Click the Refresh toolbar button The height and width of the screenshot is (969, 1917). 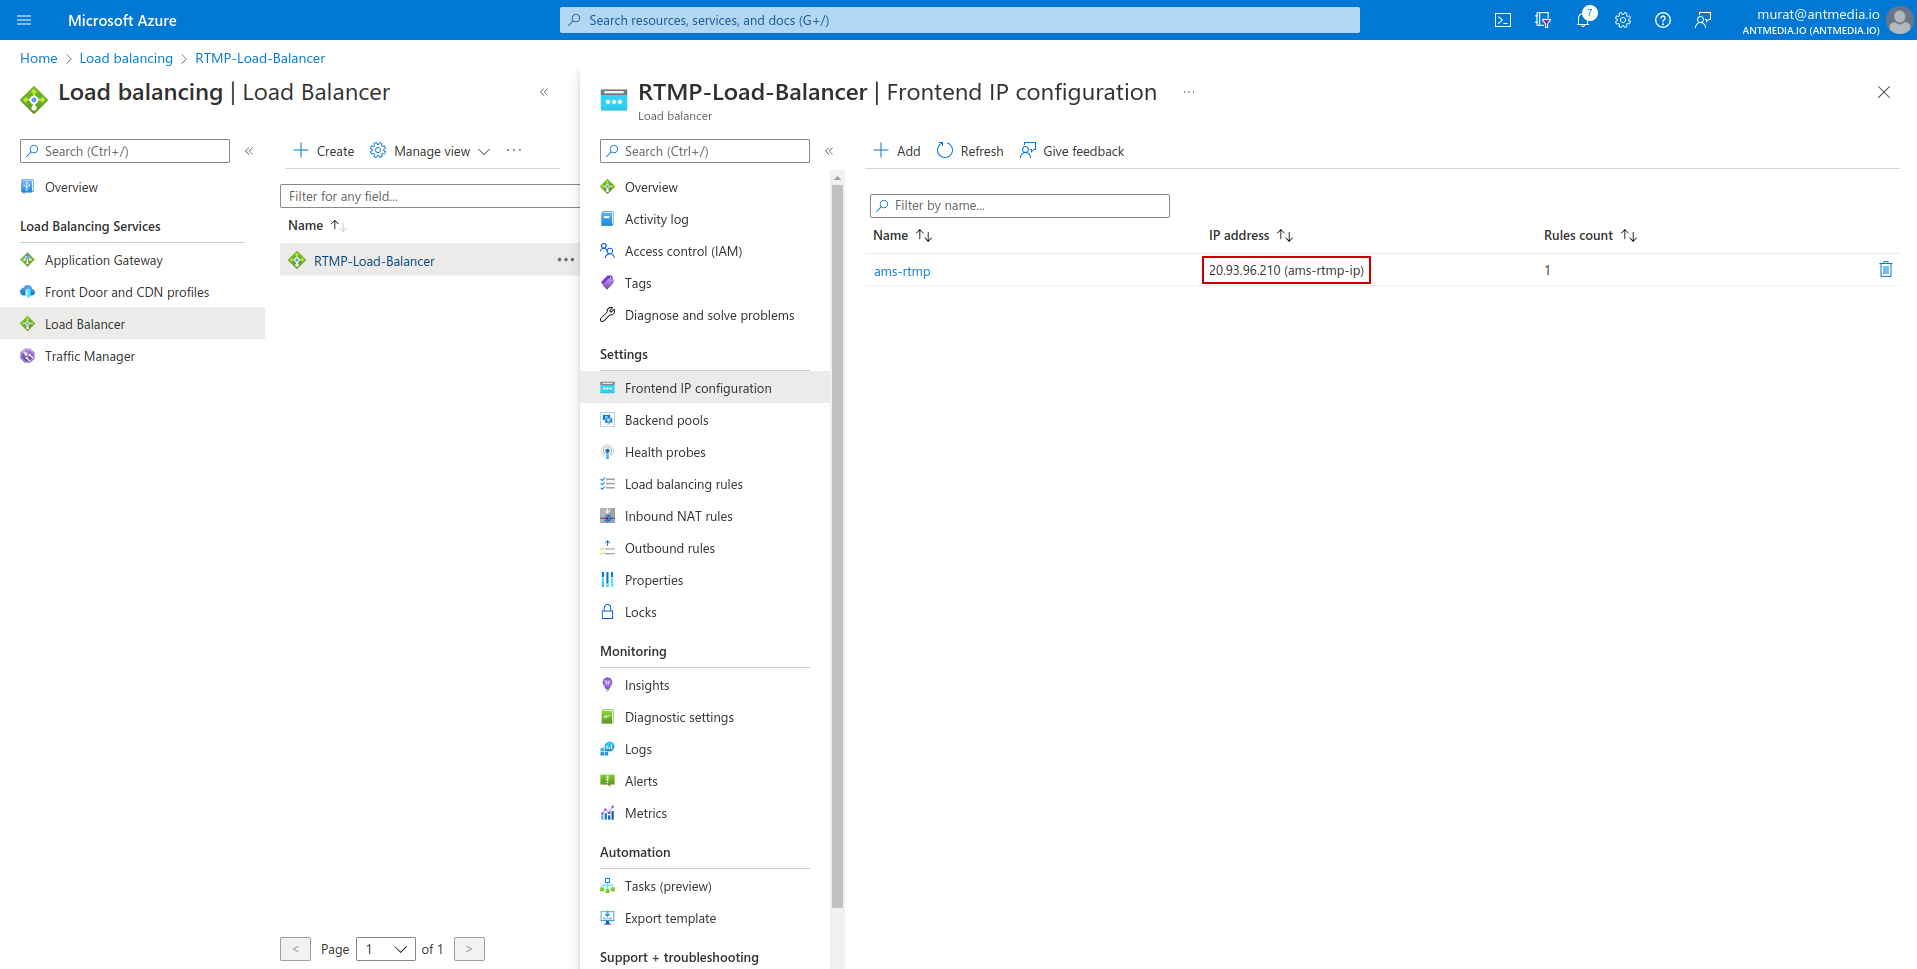pos(970,151)
